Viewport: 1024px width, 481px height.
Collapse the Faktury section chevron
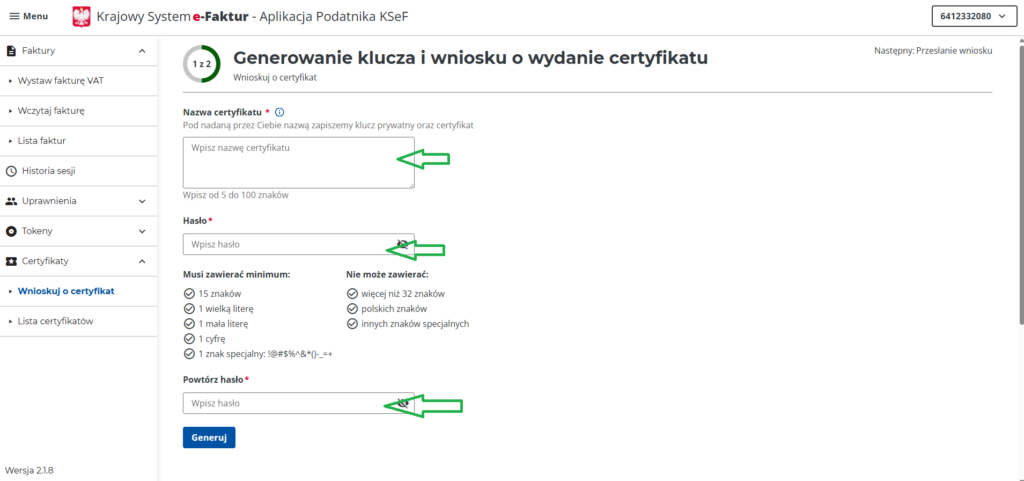142,50
